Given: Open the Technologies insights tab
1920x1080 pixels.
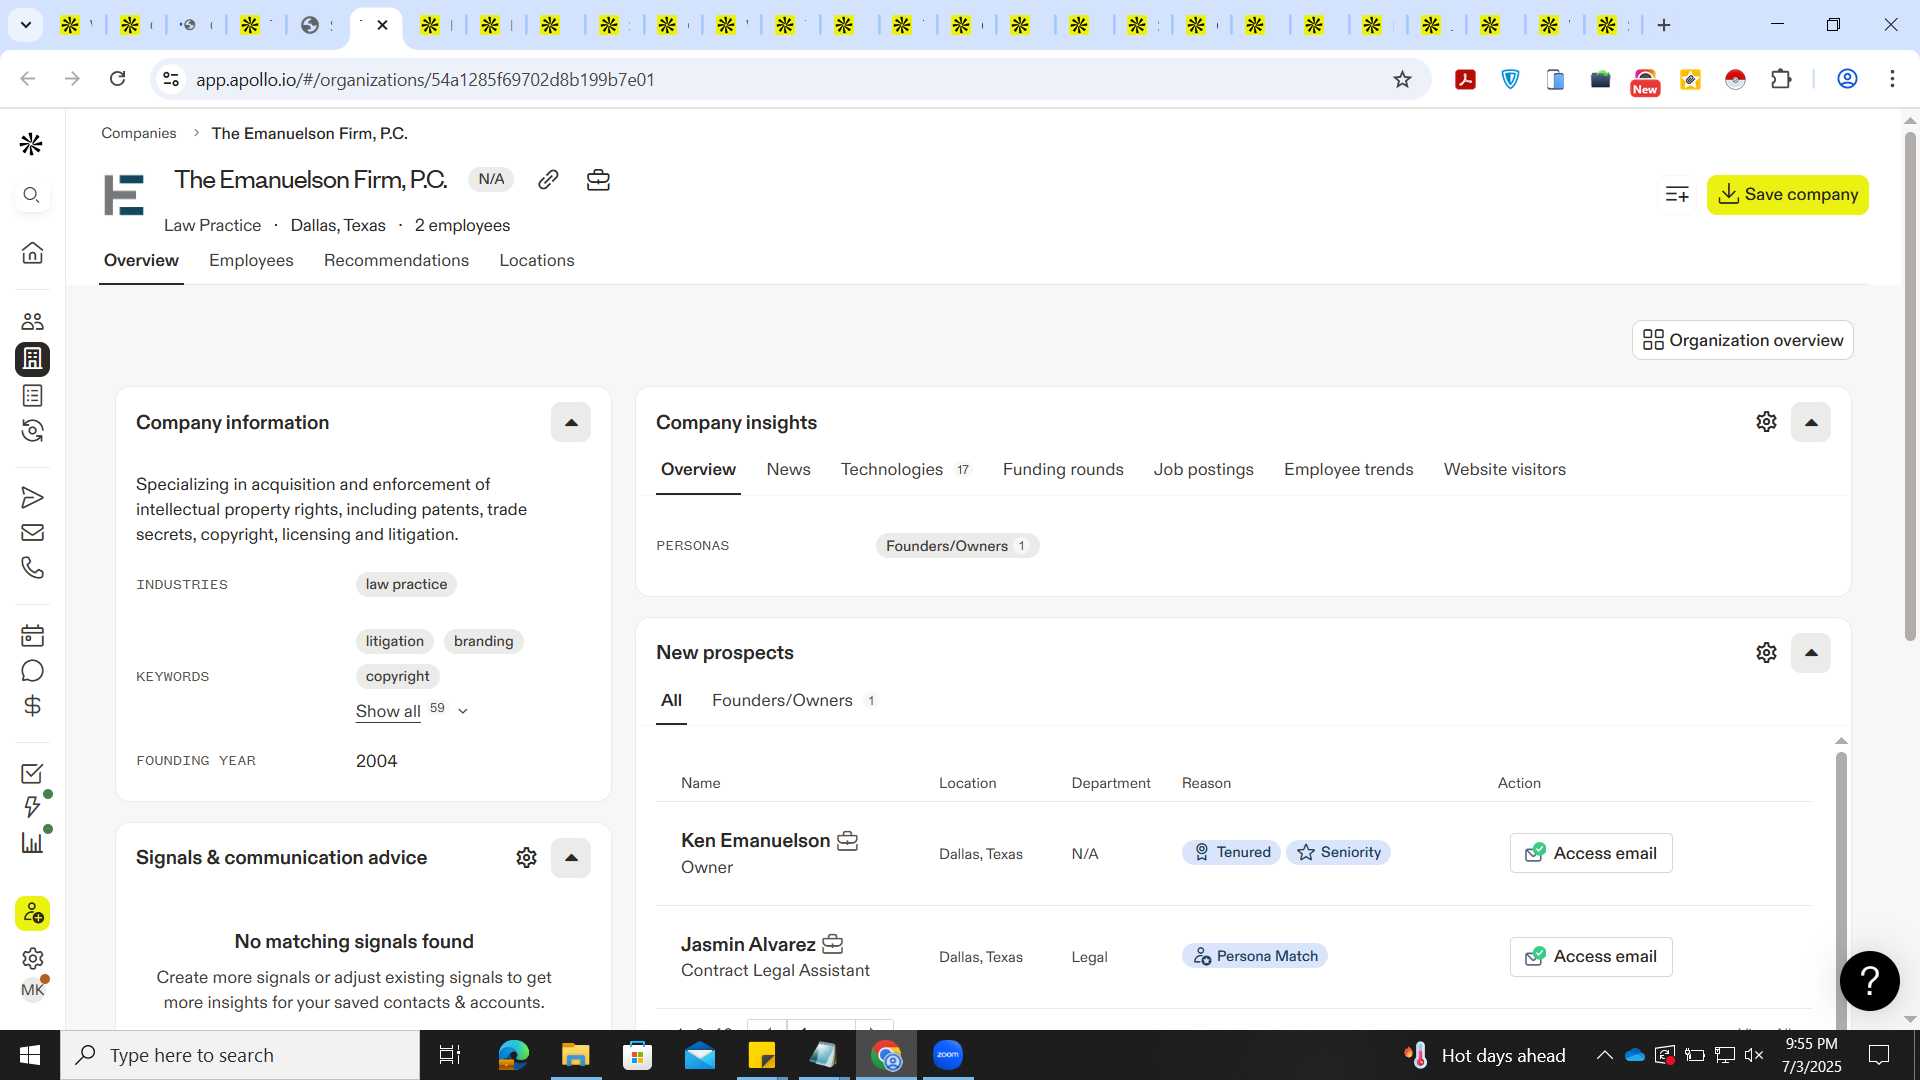Looking at the screenshot, I should pyautogui.click(x=905, y=469).
